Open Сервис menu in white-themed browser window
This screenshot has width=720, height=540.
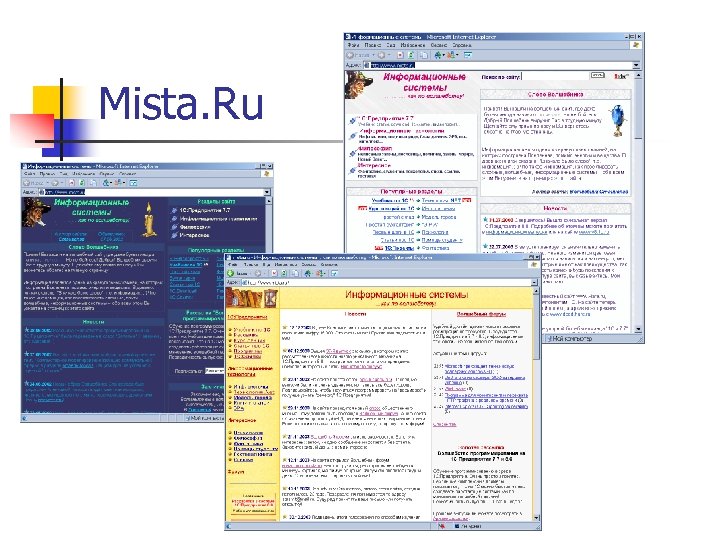(439, 45)
